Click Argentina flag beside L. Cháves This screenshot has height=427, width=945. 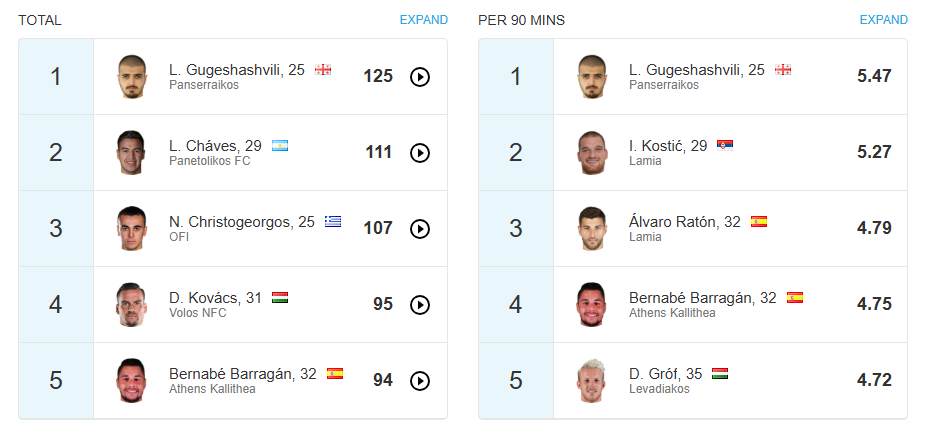[x=279, y=146]
